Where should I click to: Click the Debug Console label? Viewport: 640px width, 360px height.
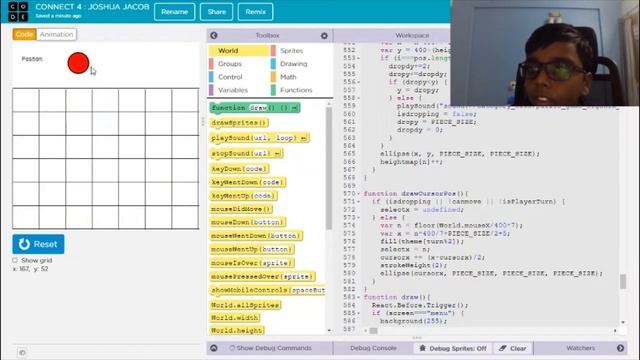pyautogui.click(x=373, y=348)
